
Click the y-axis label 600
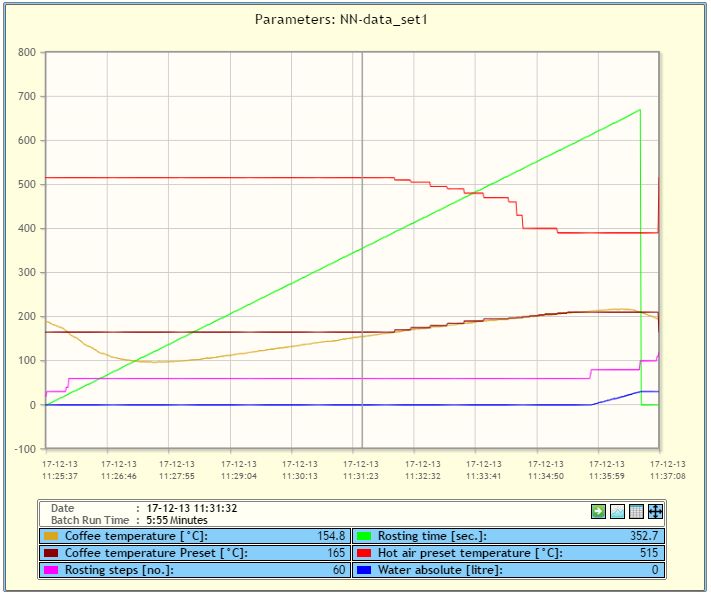[x=27, y=140]
